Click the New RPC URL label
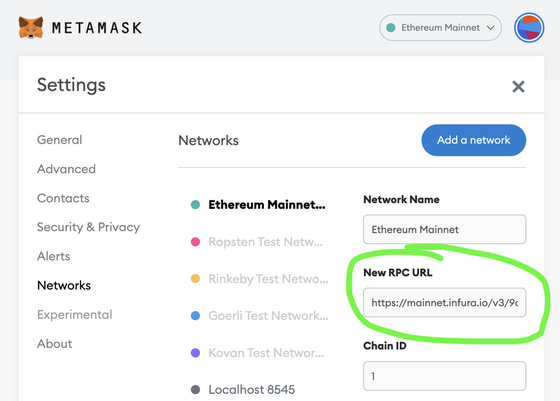Image resolution: width=560 pixels, height=401 pixels. click(x=398, y=272)
